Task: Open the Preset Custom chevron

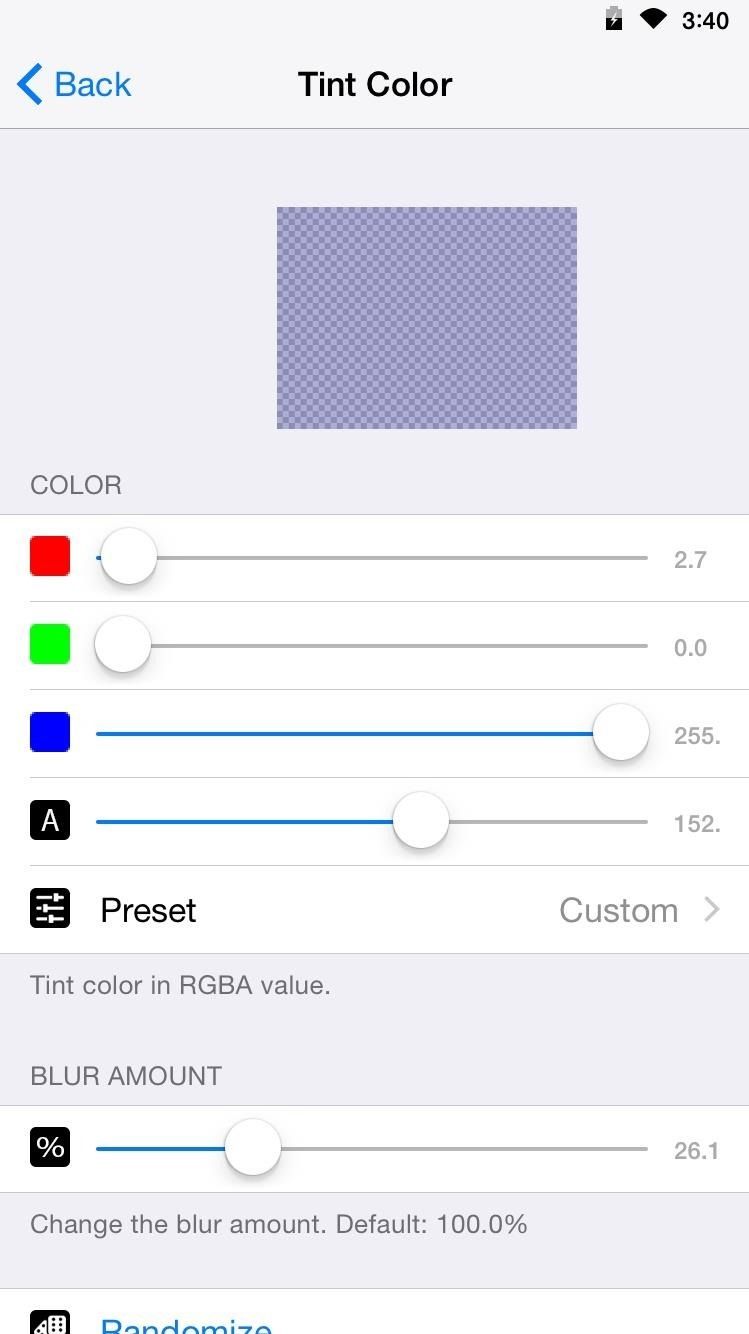Action: click(712, 909)
